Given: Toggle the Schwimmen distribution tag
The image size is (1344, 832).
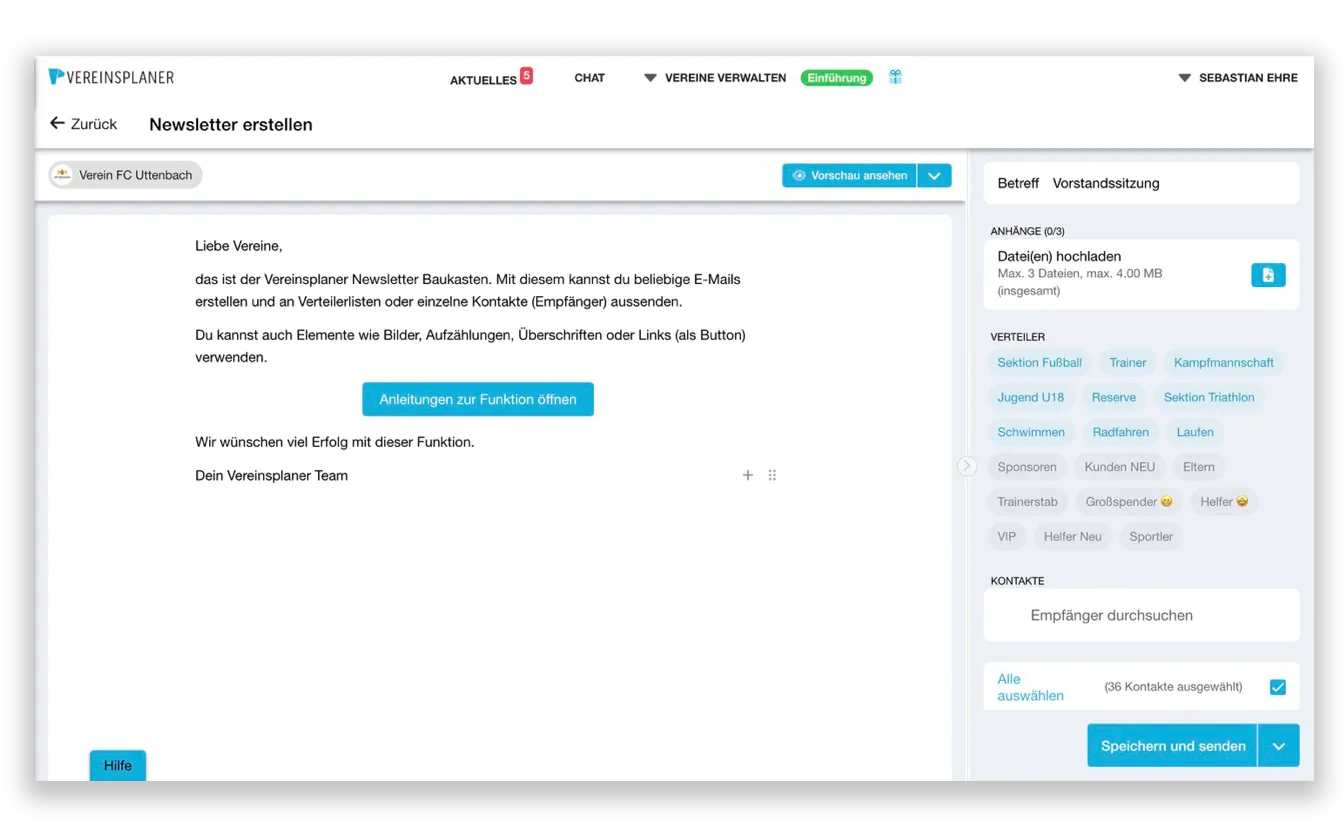Looking at the screenshot, I should tap(1031, 432).
